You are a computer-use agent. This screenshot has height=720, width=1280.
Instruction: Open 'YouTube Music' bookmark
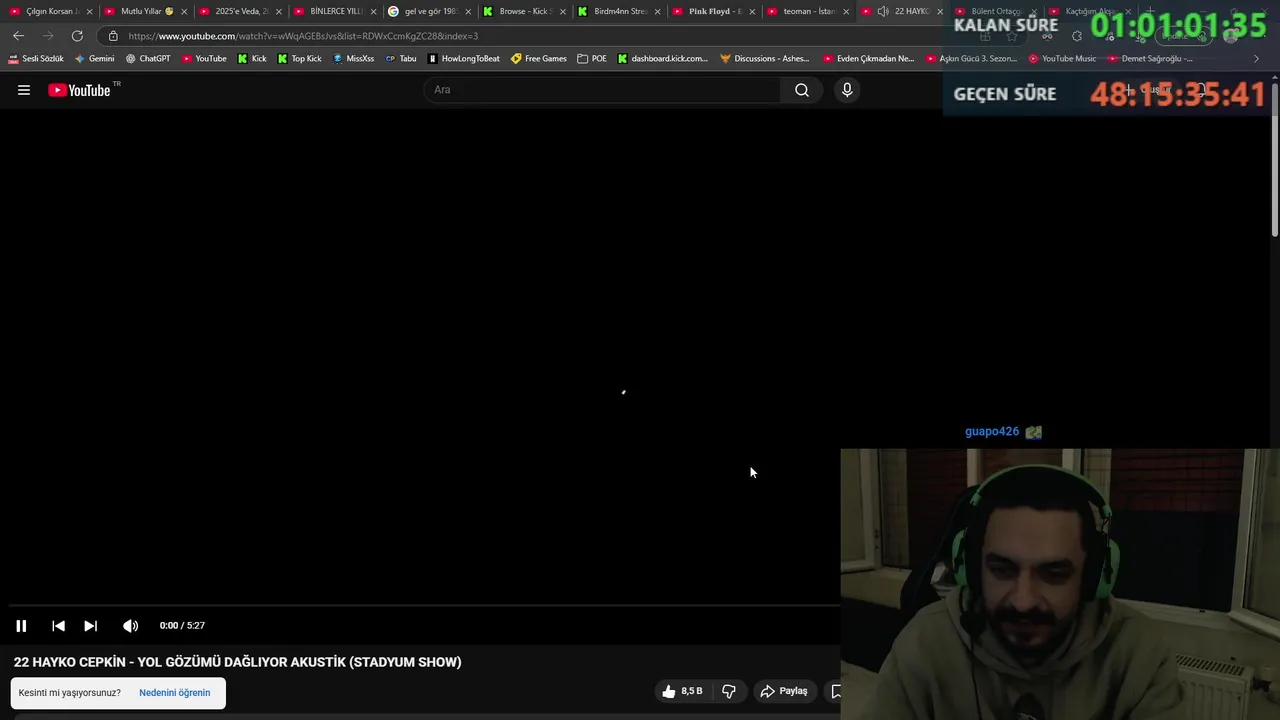[1062, 59]
